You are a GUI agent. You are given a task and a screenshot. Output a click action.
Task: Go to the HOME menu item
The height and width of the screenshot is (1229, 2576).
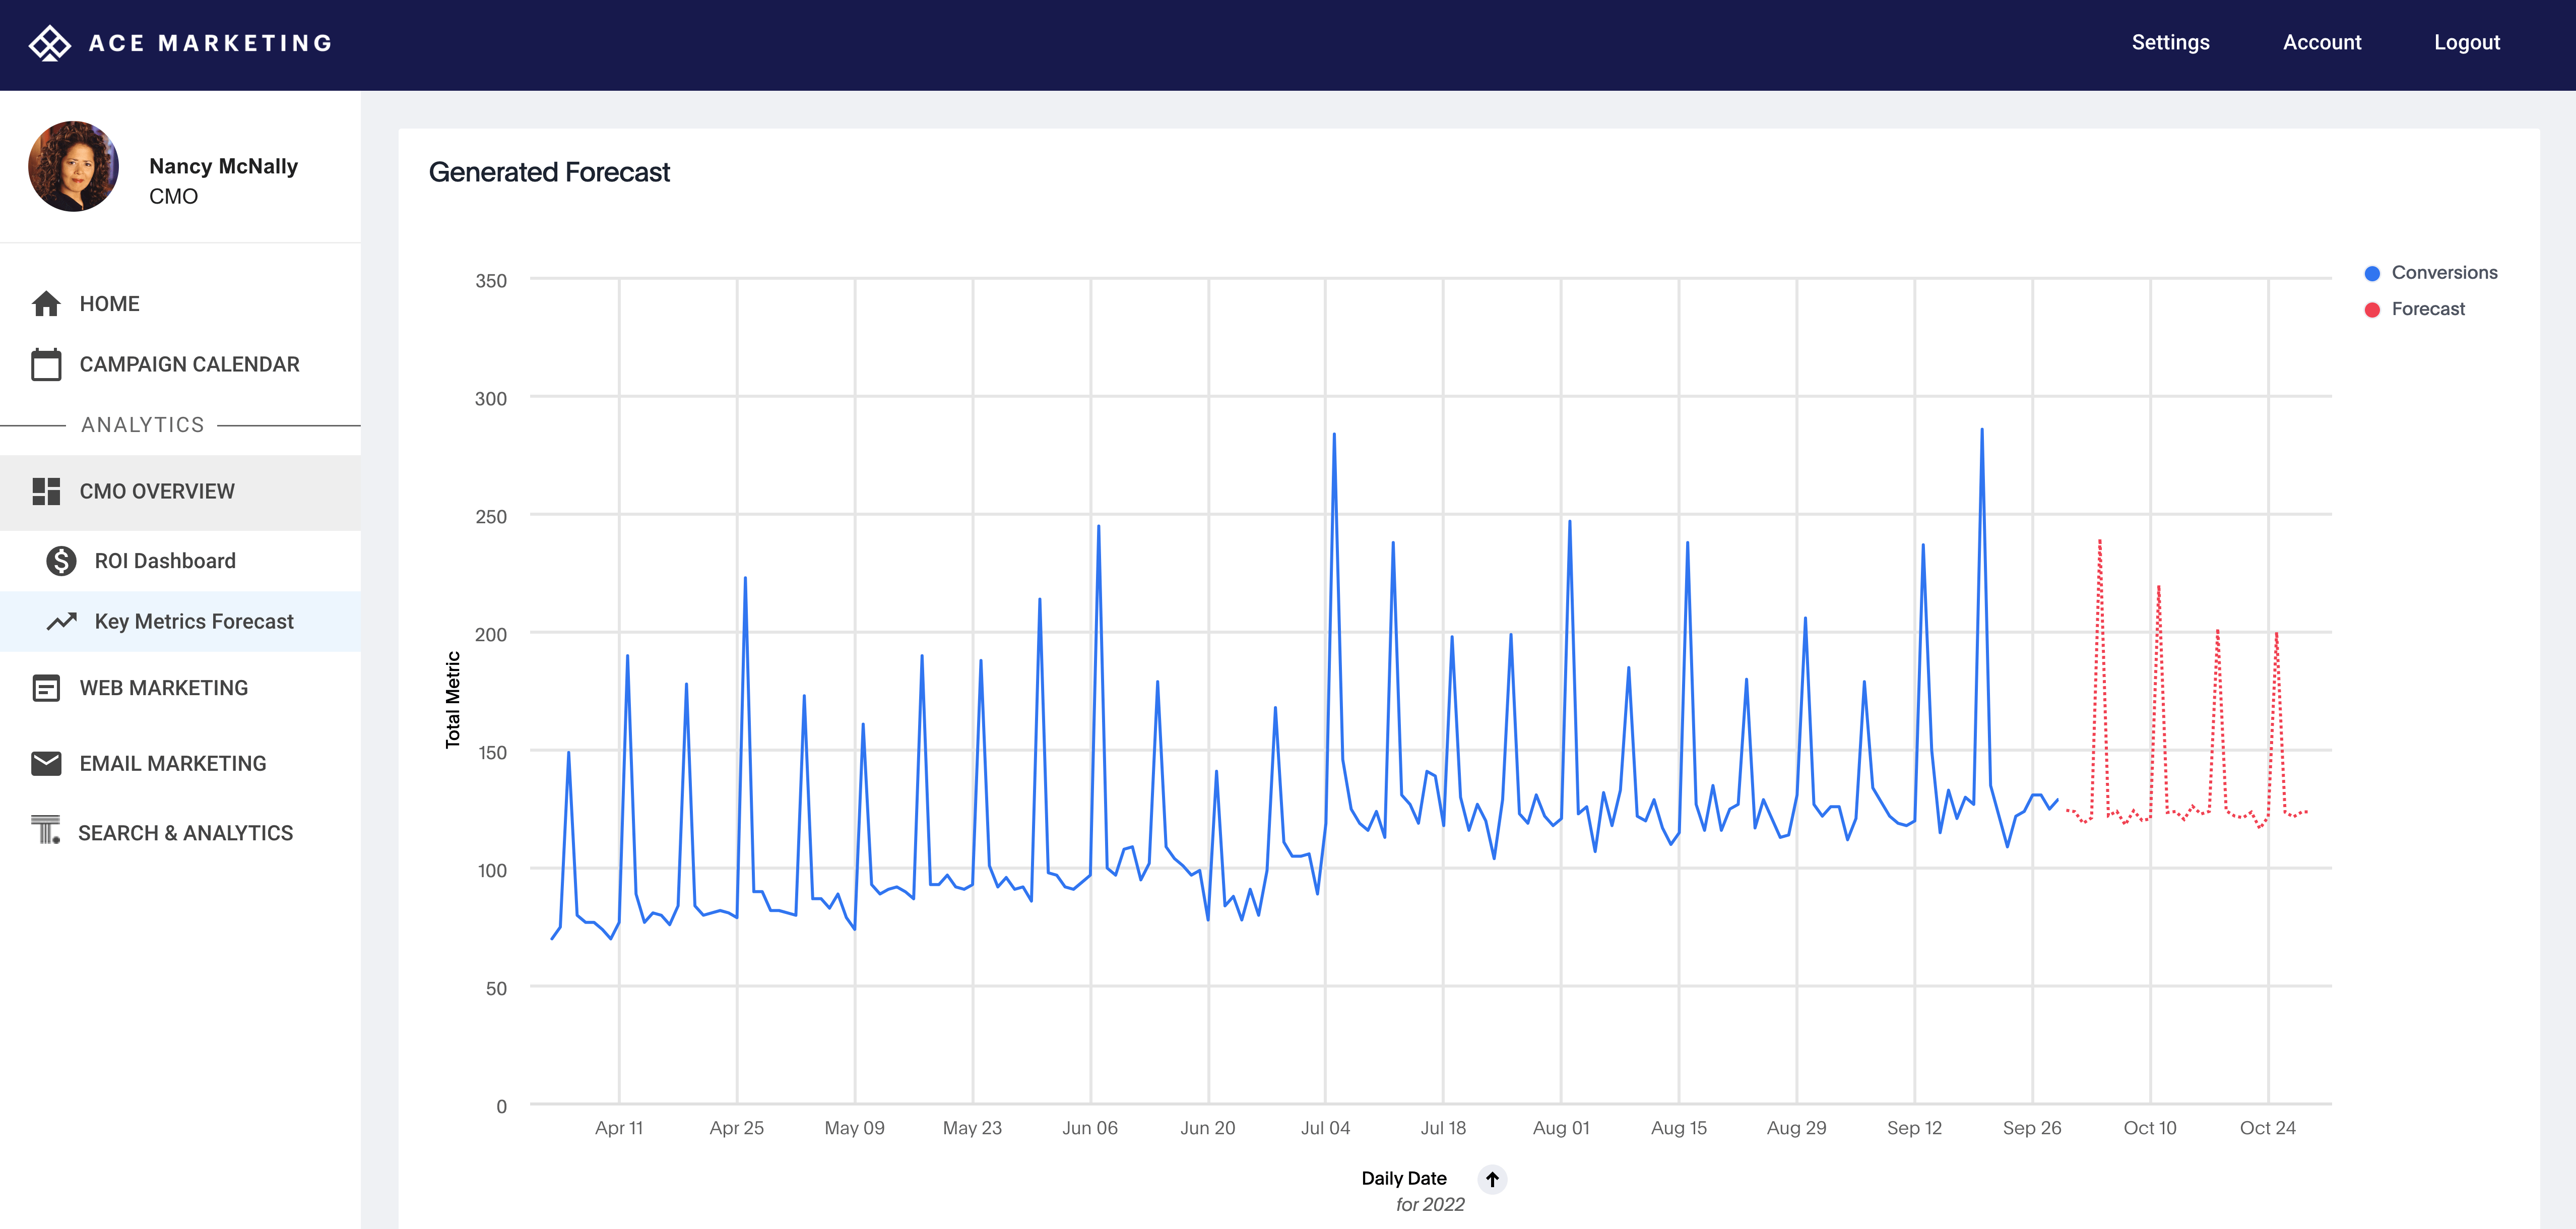tap(110, 304)
